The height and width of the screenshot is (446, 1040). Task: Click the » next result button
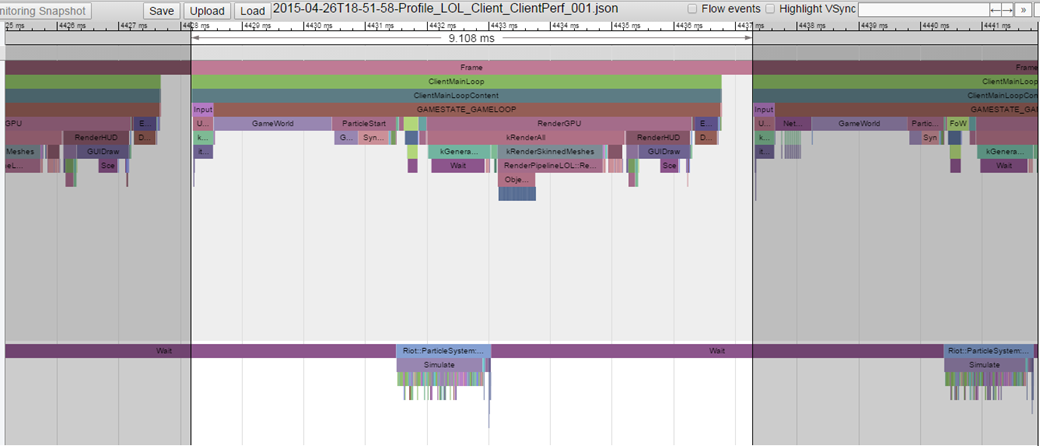pos(1024,9)
